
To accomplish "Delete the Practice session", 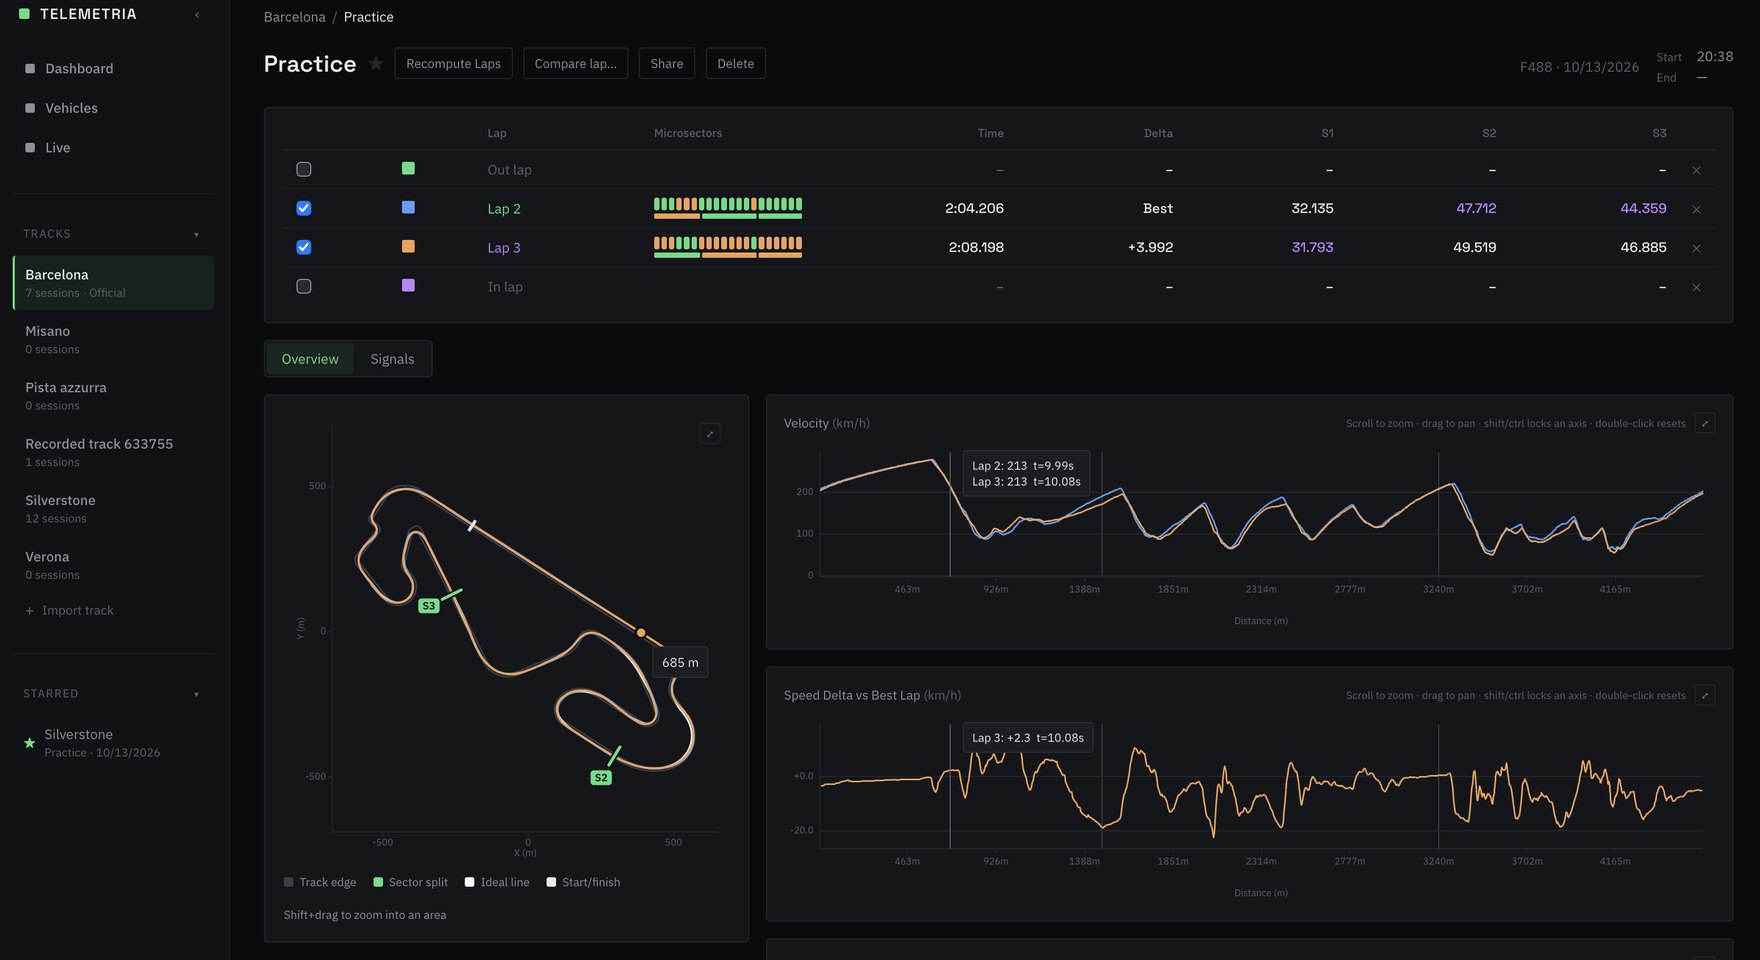I will click(735, 63).
